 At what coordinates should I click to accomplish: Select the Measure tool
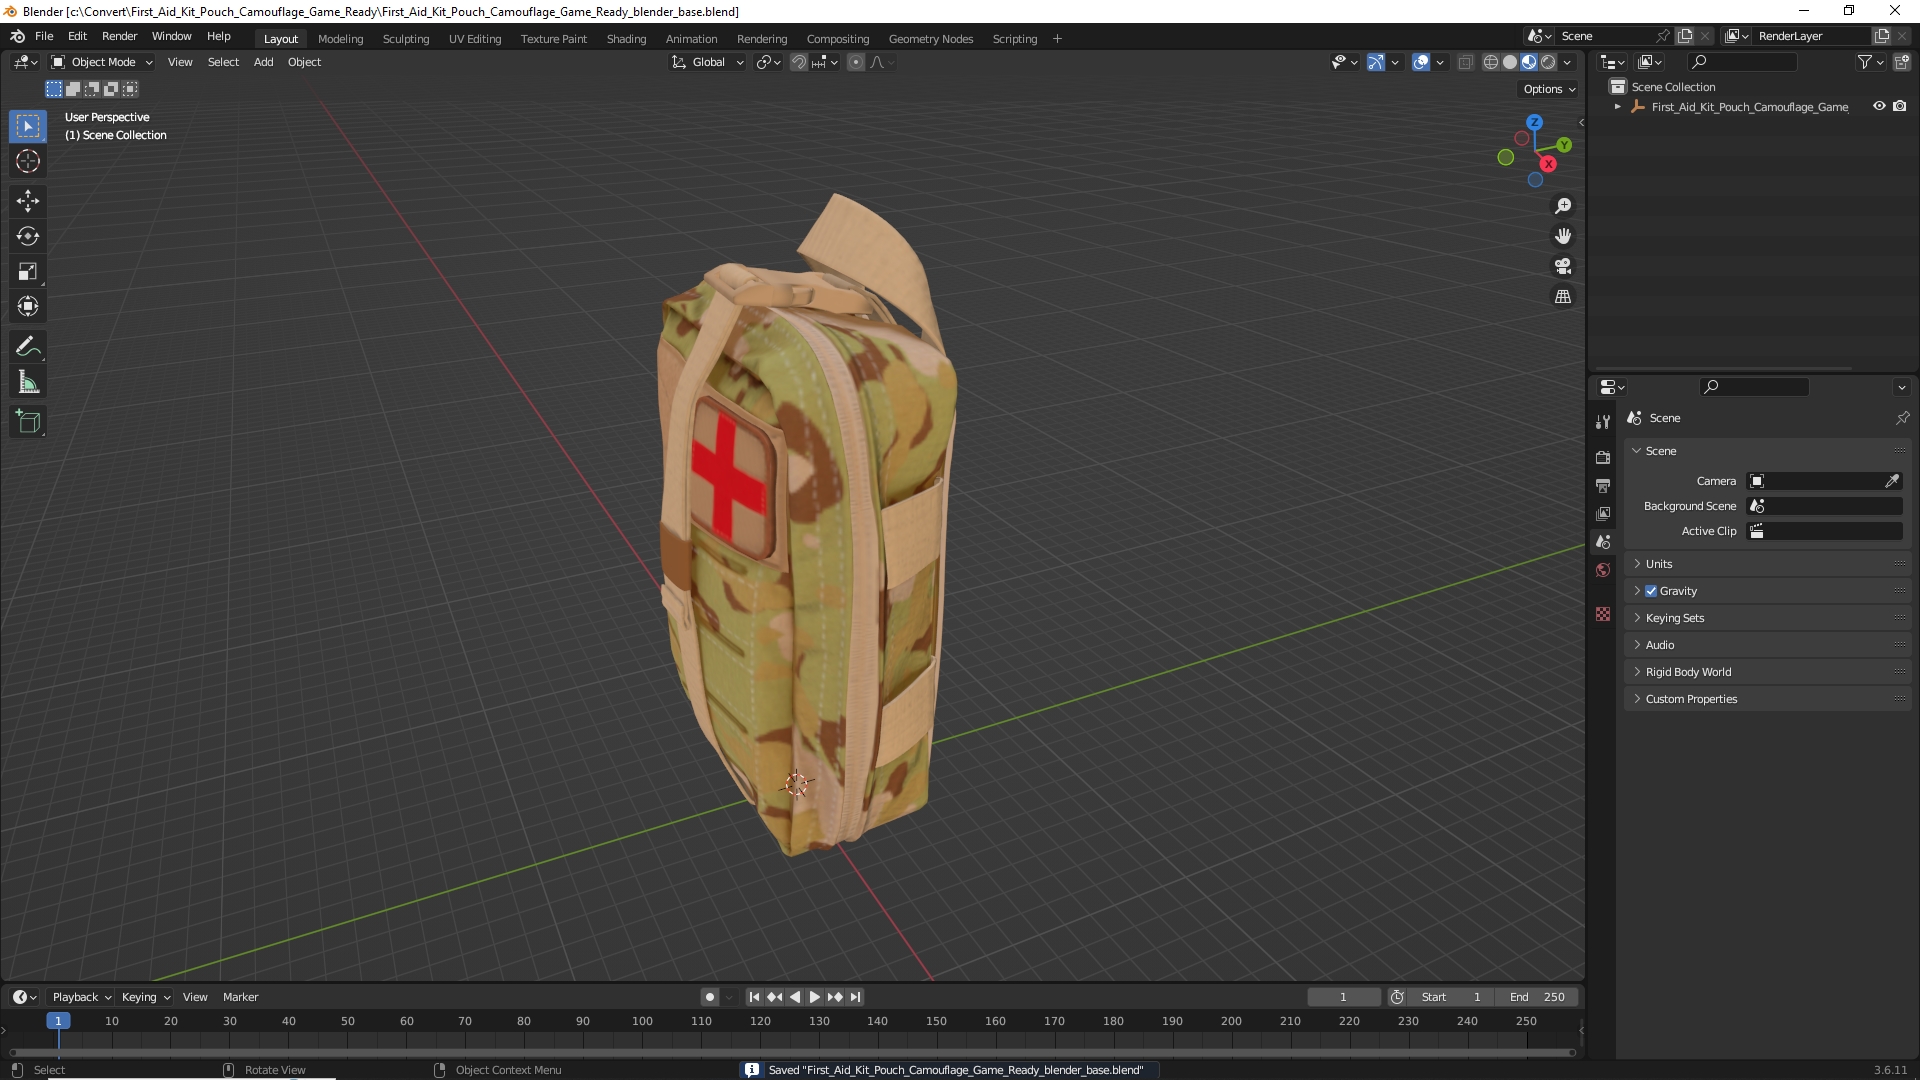(28, 382)
